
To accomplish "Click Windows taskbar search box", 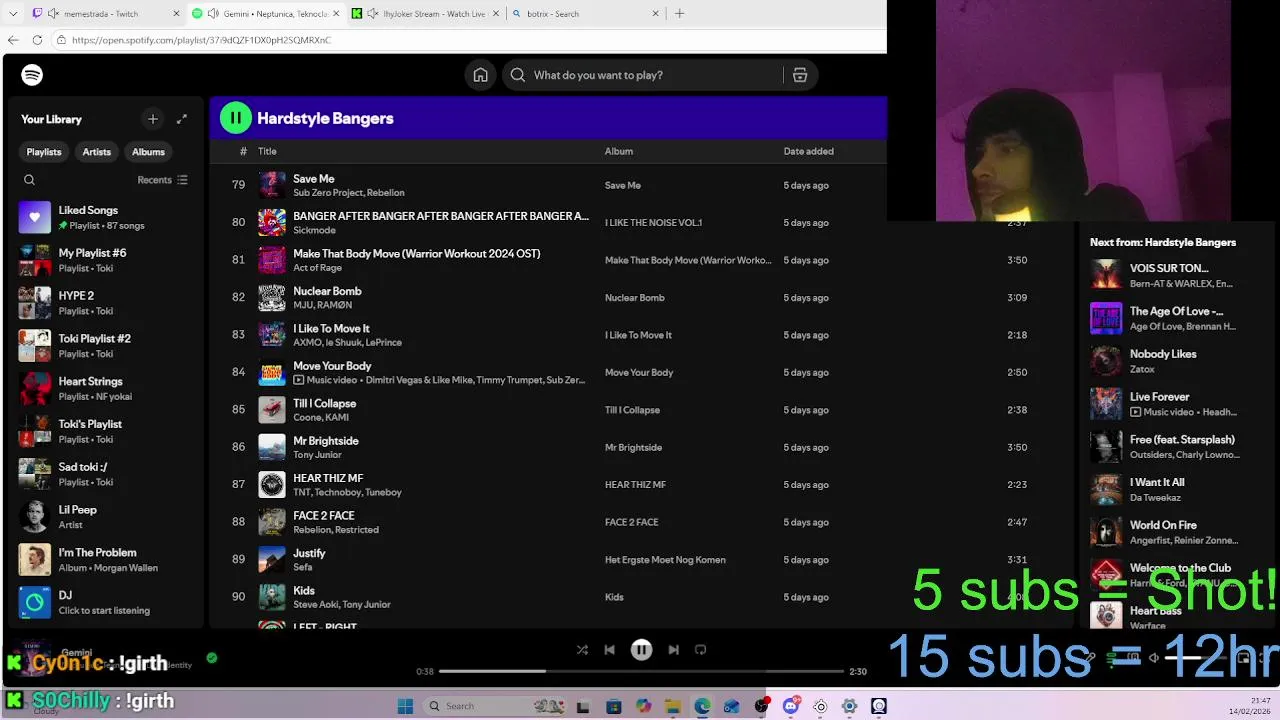I will click(x=495, y=706).
